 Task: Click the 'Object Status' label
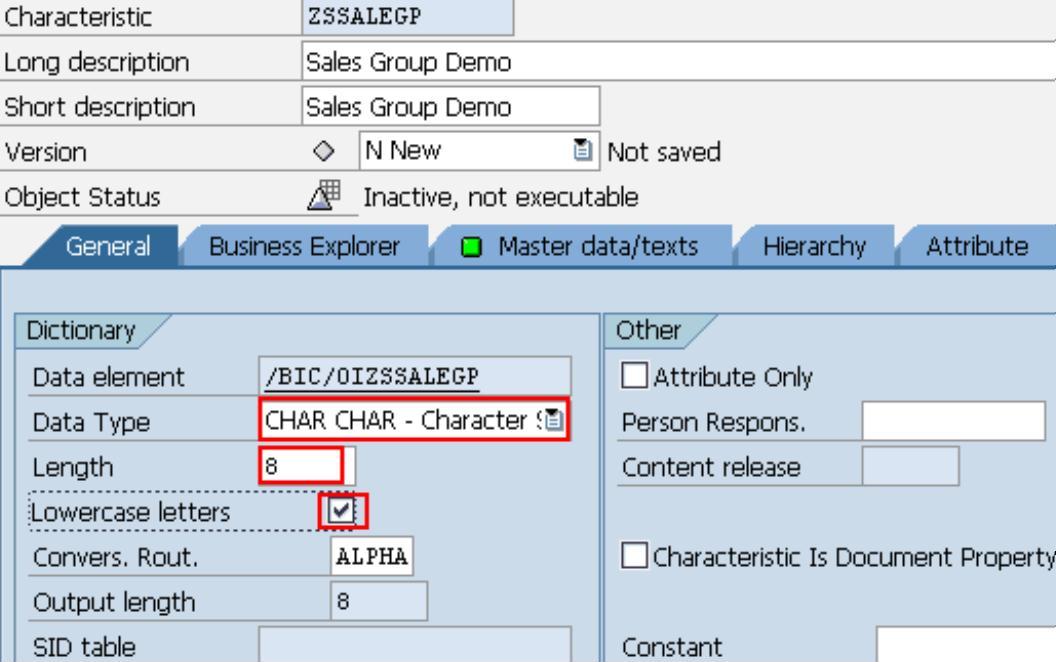(x=82, y=197)
